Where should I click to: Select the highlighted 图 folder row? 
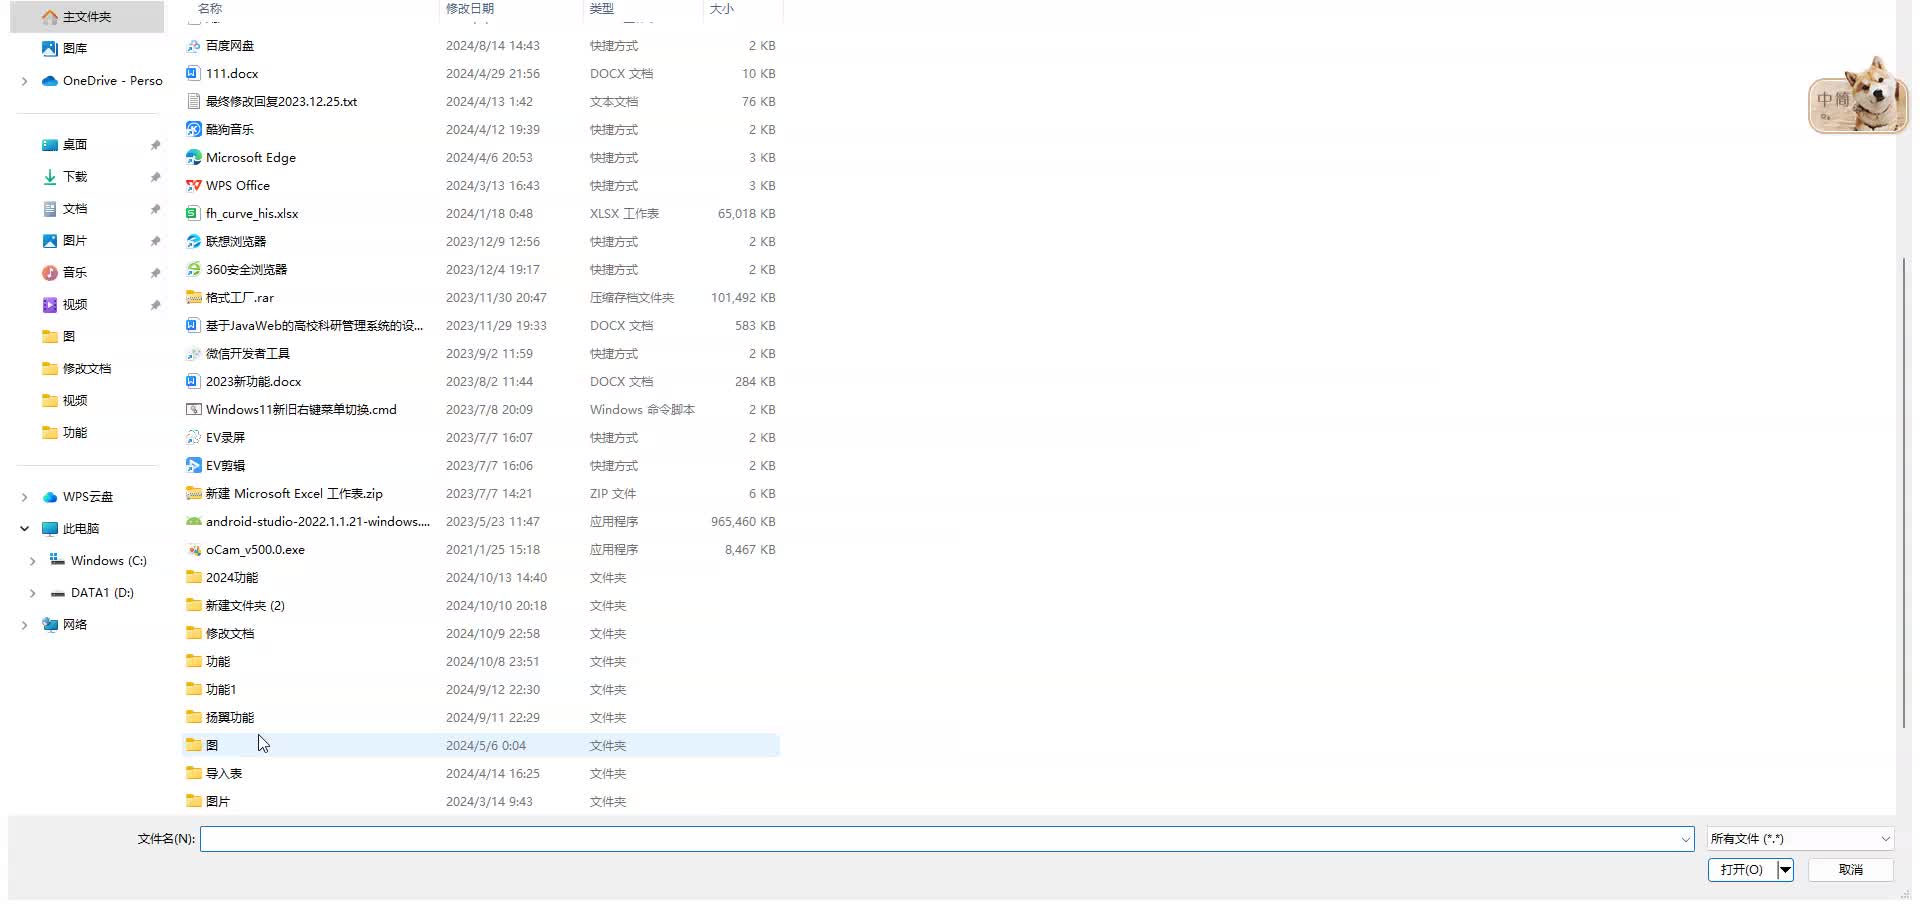tap(481, 746)
